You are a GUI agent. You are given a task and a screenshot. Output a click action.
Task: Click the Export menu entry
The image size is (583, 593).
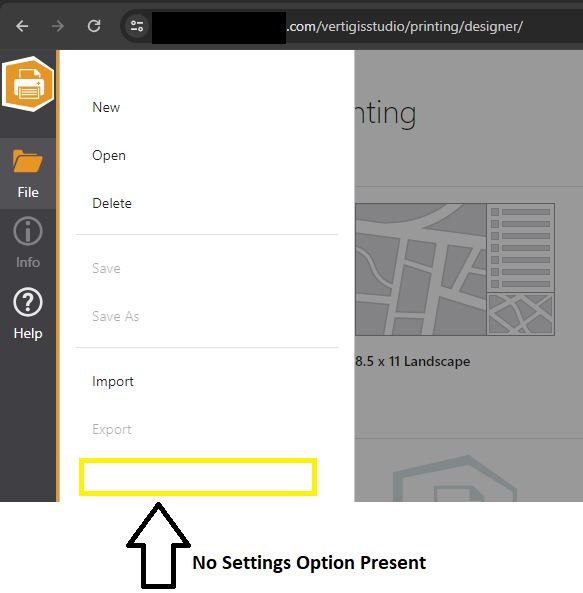tap(112, 429)
